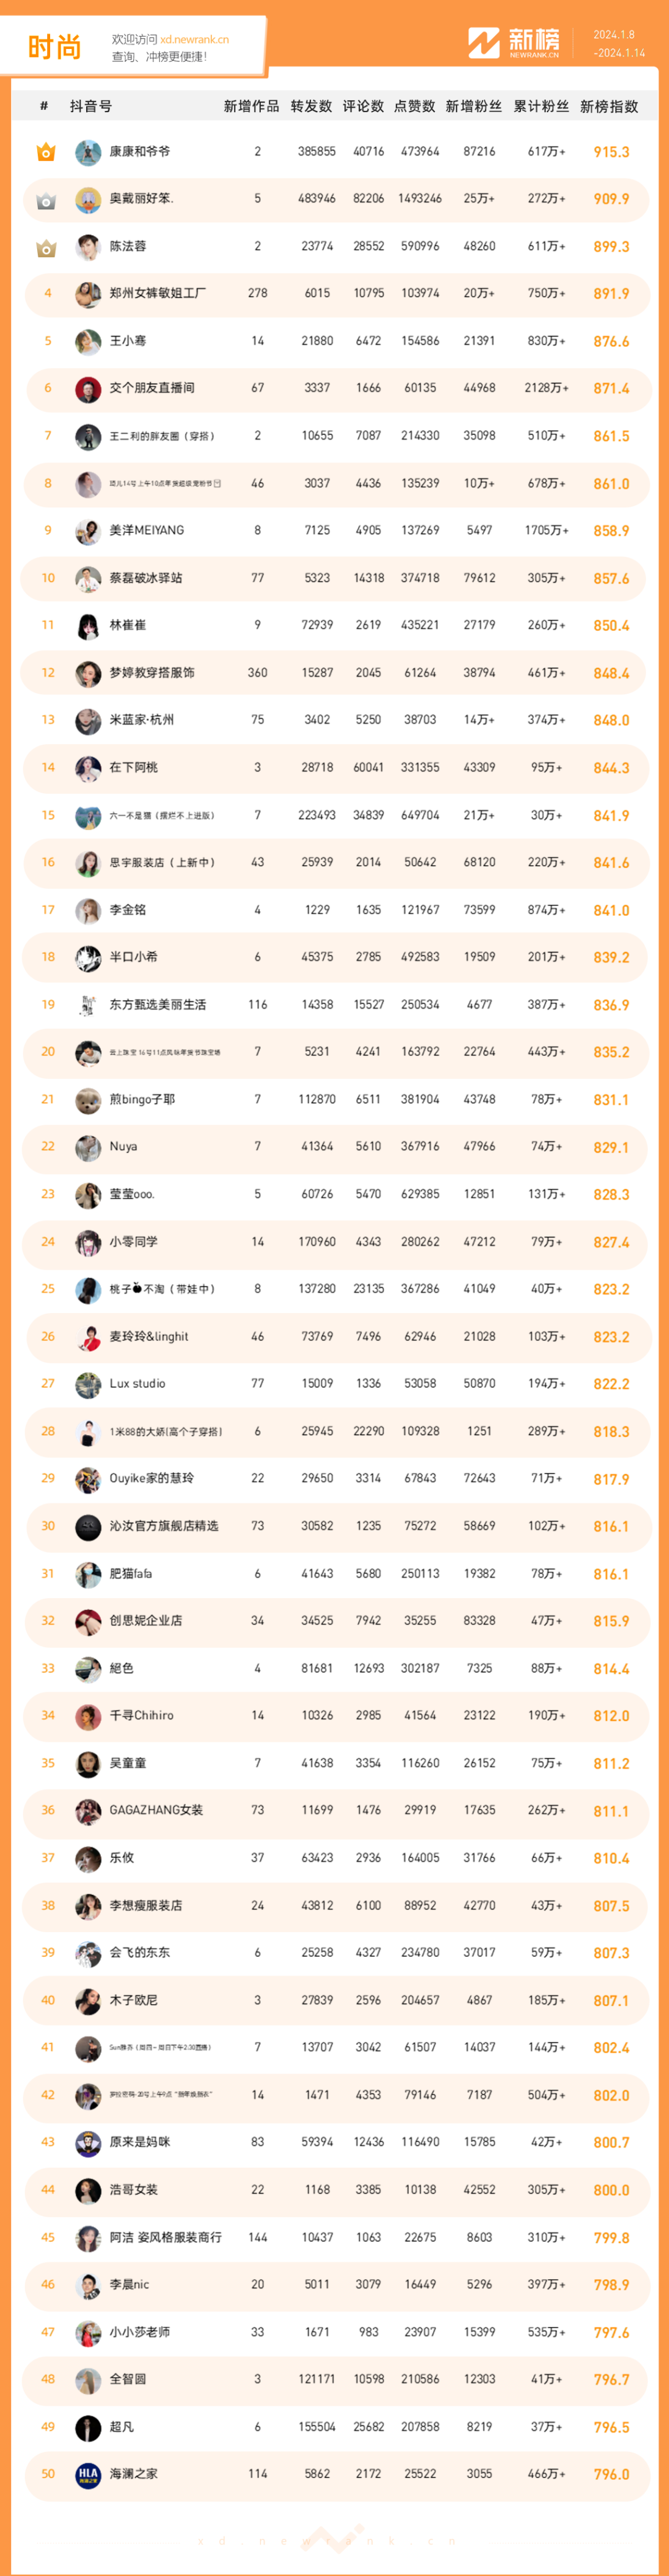Click the 抖音号 column header
The image size is (669, 2576).
91,106
